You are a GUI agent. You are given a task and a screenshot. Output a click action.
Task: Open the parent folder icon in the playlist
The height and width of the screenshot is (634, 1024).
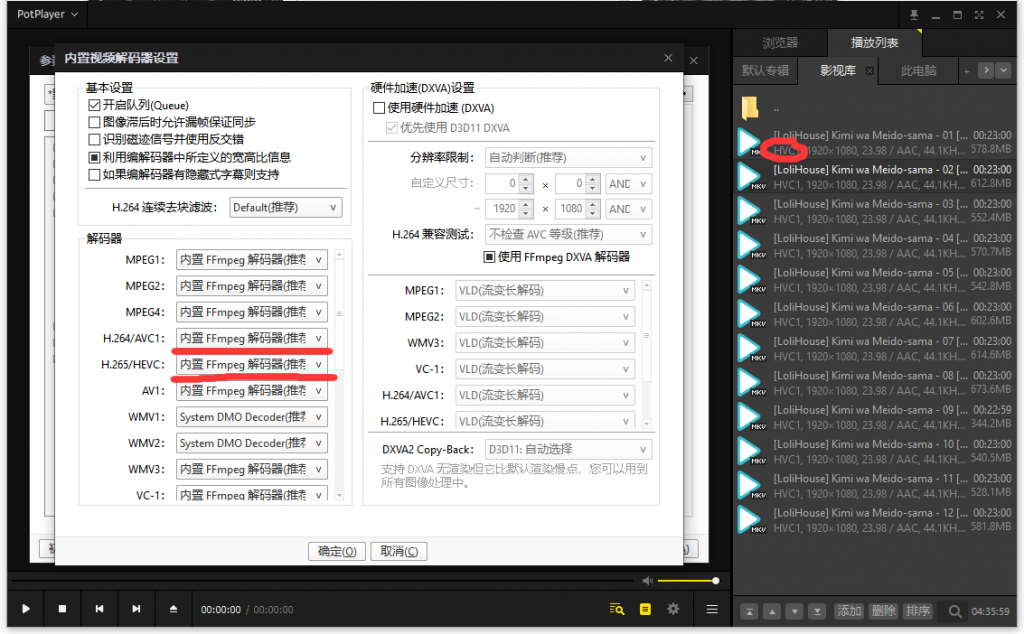(x=751, y=107)
